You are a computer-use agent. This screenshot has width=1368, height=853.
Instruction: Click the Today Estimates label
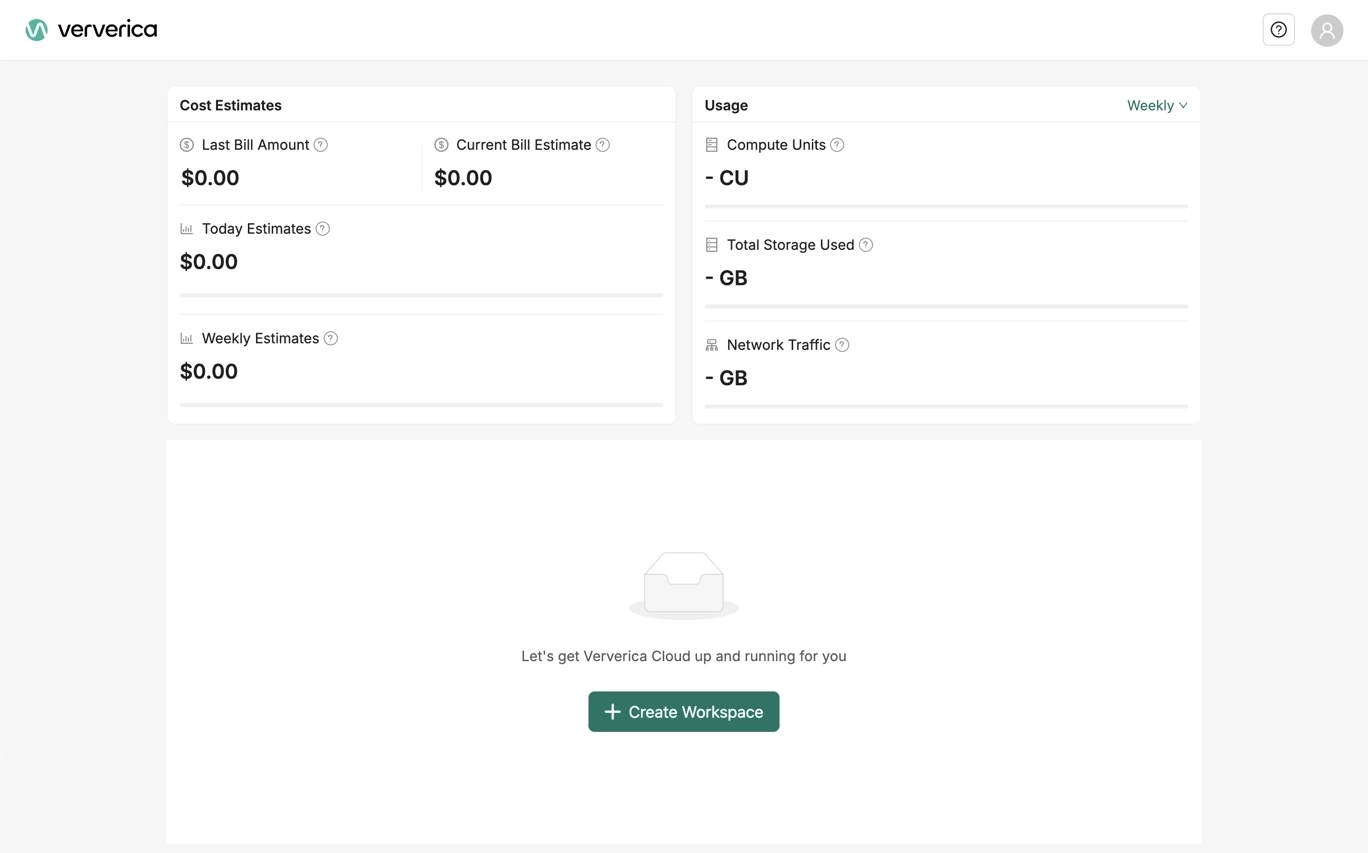[256, 229]
